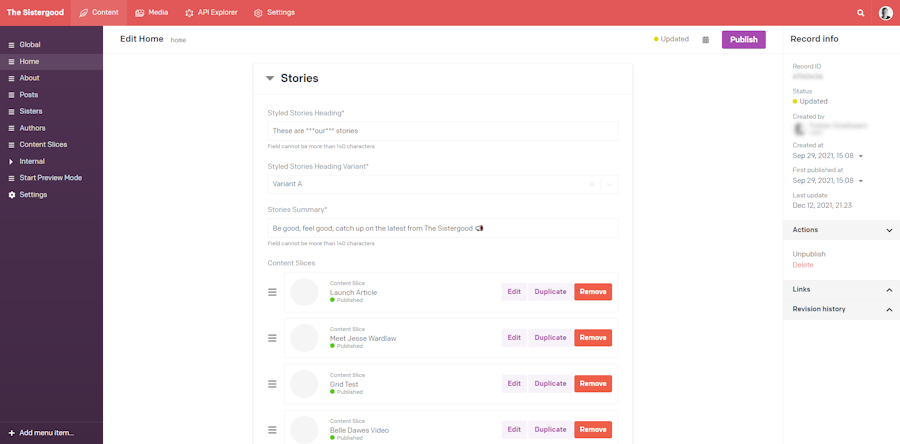Screen dimensions: 900x444
Task: Grab the drag handle for Meet Jesse Wardlaw
Action: (x=273, y=338)
